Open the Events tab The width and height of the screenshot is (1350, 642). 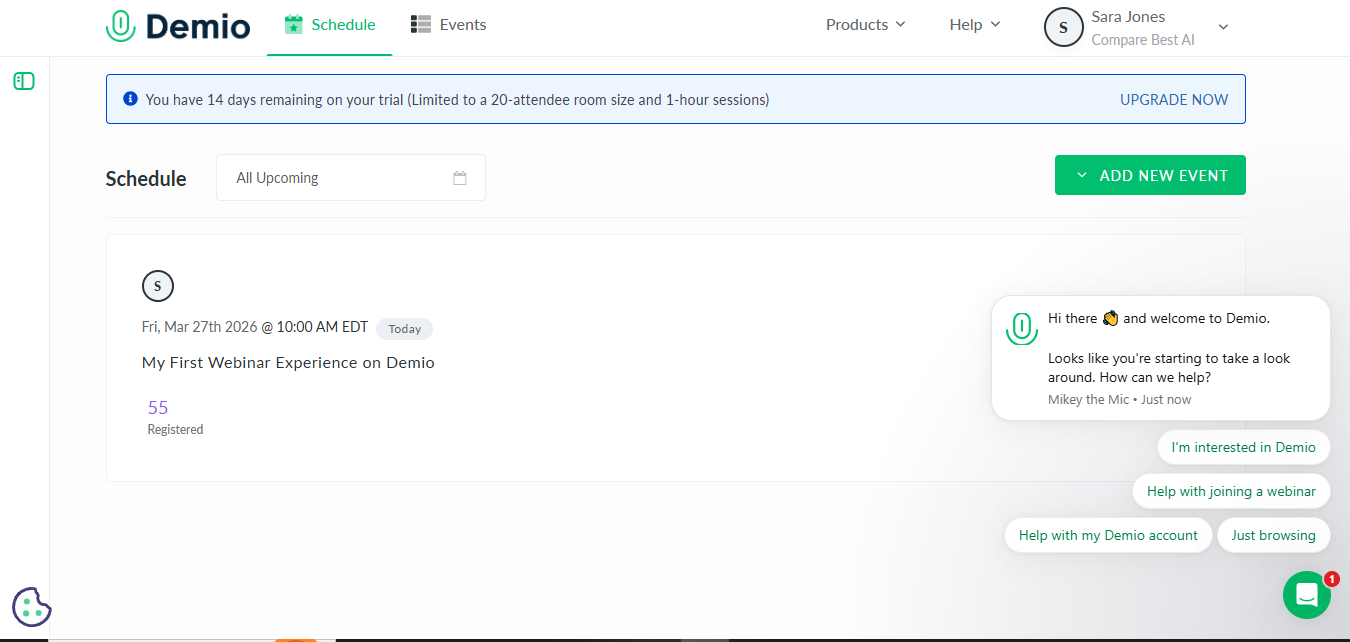(x=449, y=25)
